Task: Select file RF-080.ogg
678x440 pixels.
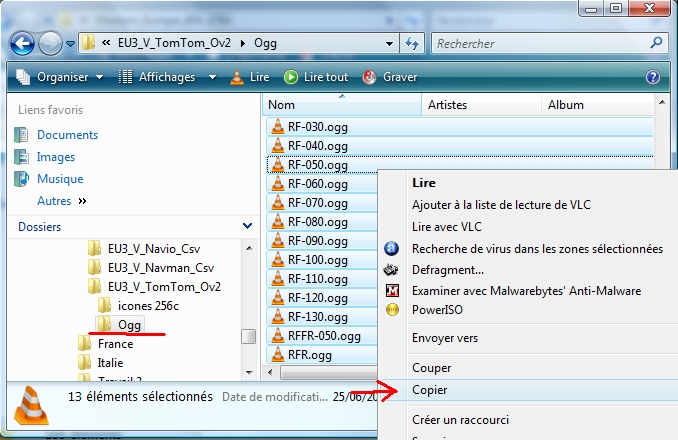Action: coord(317,222)
